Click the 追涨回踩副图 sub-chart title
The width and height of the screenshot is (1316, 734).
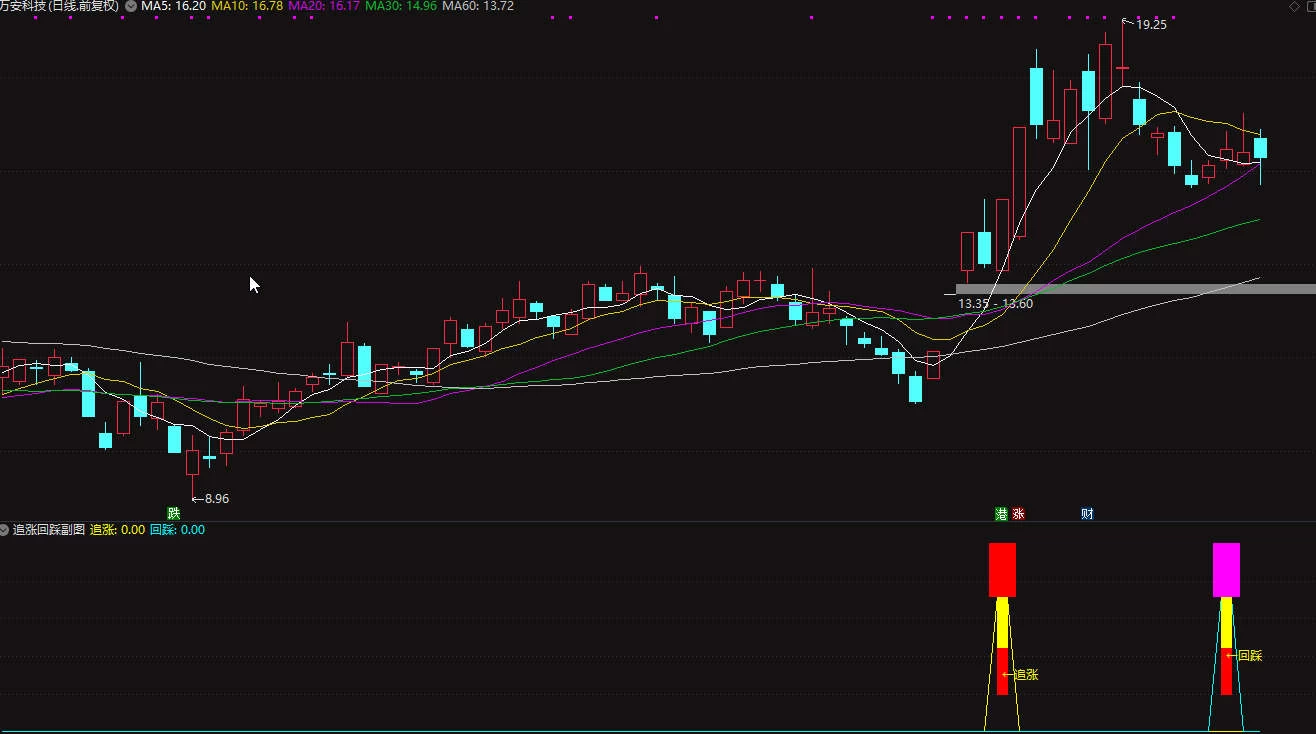[49, 530]
